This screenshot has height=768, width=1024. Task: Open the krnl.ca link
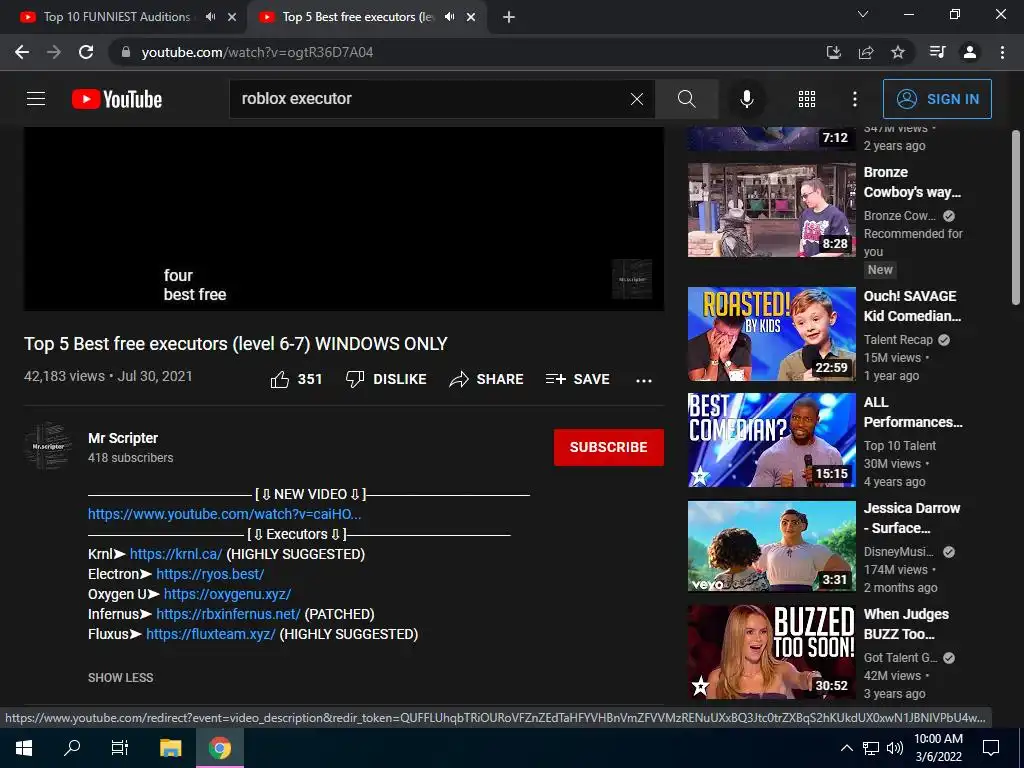(x=176, y=554)
